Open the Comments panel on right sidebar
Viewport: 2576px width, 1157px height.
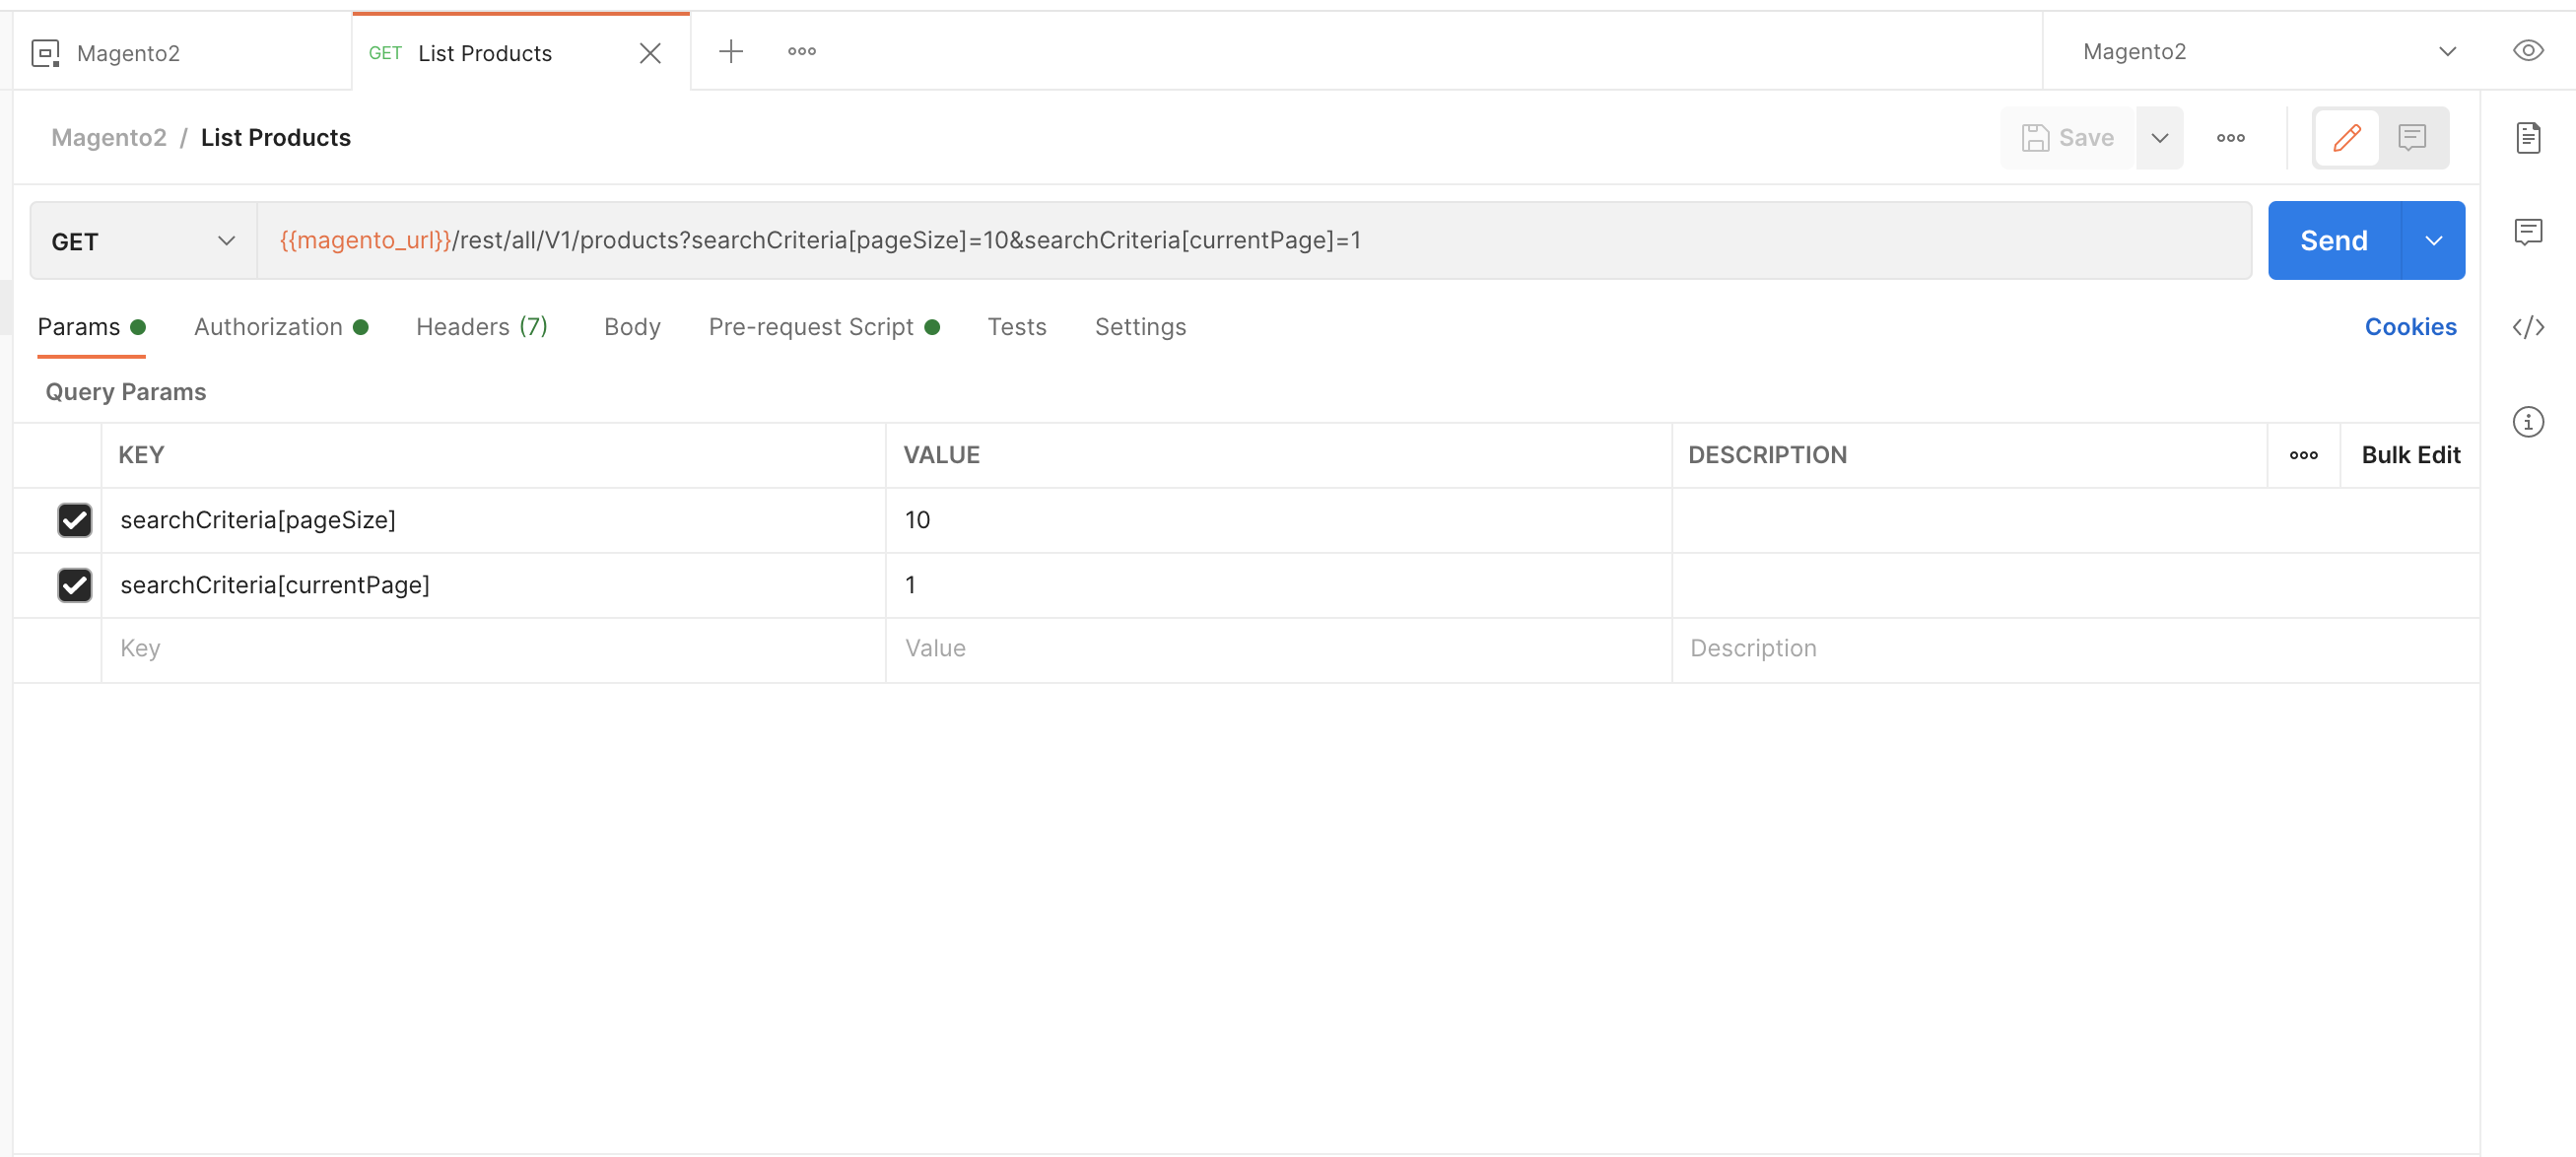(x=2529, y=232)
